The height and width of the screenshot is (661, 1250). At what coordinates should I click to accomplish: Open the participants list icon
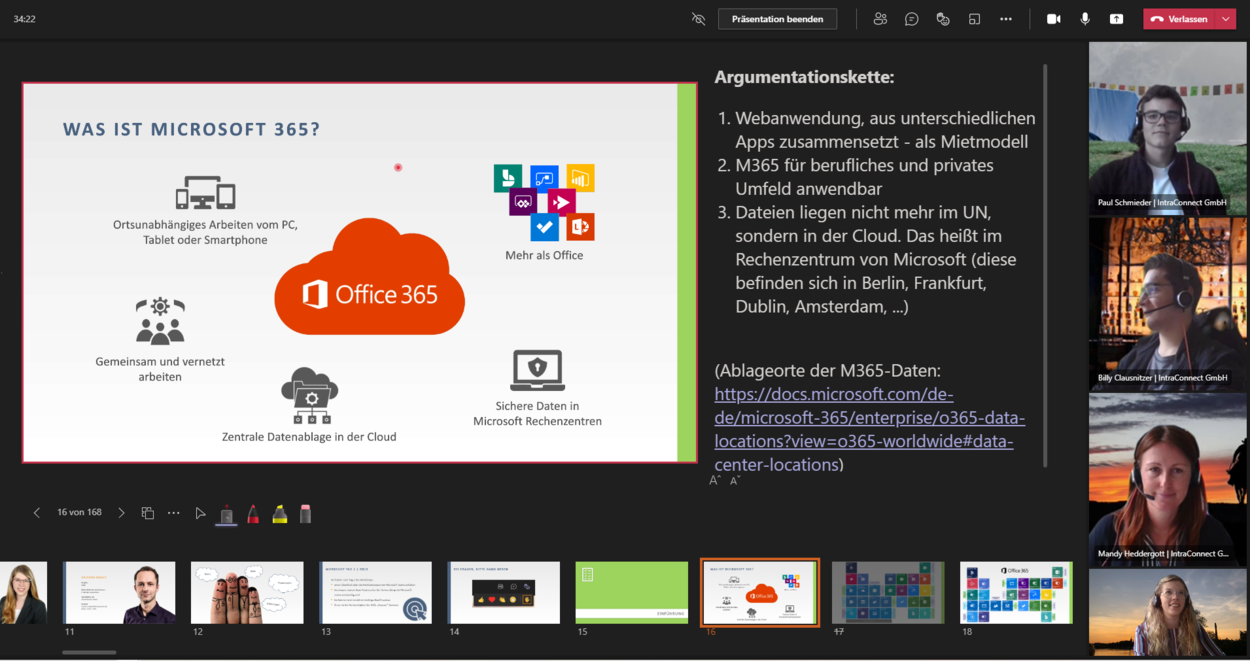coord(880,18)
